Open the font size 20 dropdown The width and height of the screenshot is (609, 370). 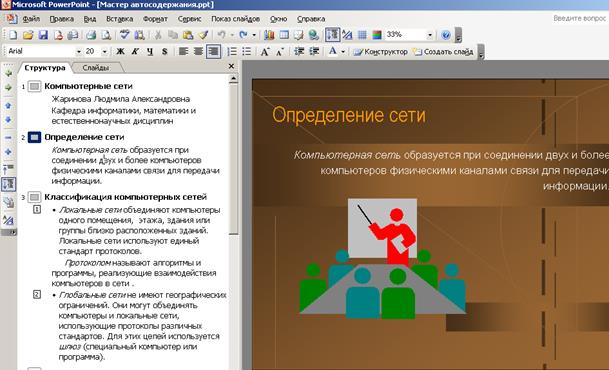tap(104, 51)
